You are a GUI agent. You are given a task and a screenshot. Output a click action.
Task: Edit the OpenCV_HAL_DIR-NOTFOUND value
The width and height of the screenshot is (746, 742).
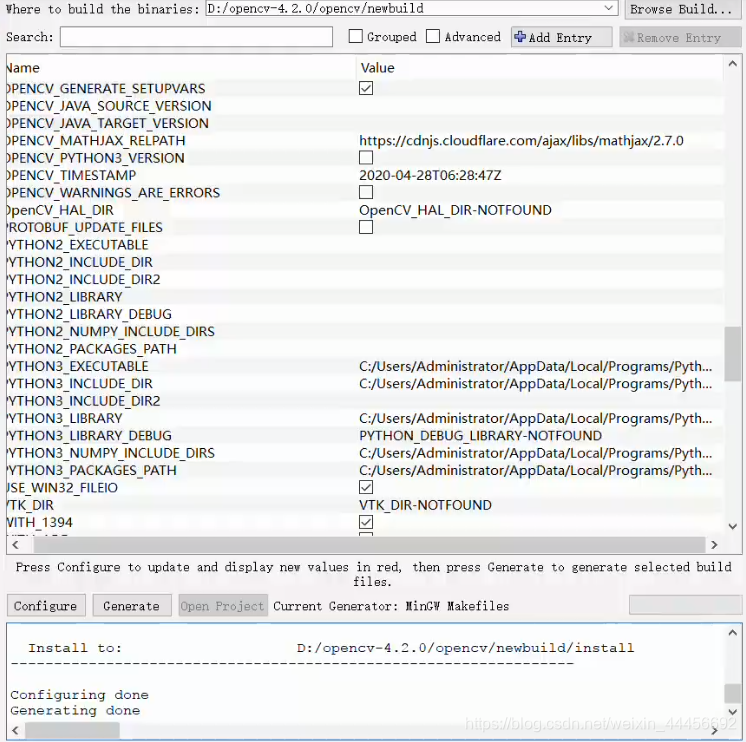[455, 210]
